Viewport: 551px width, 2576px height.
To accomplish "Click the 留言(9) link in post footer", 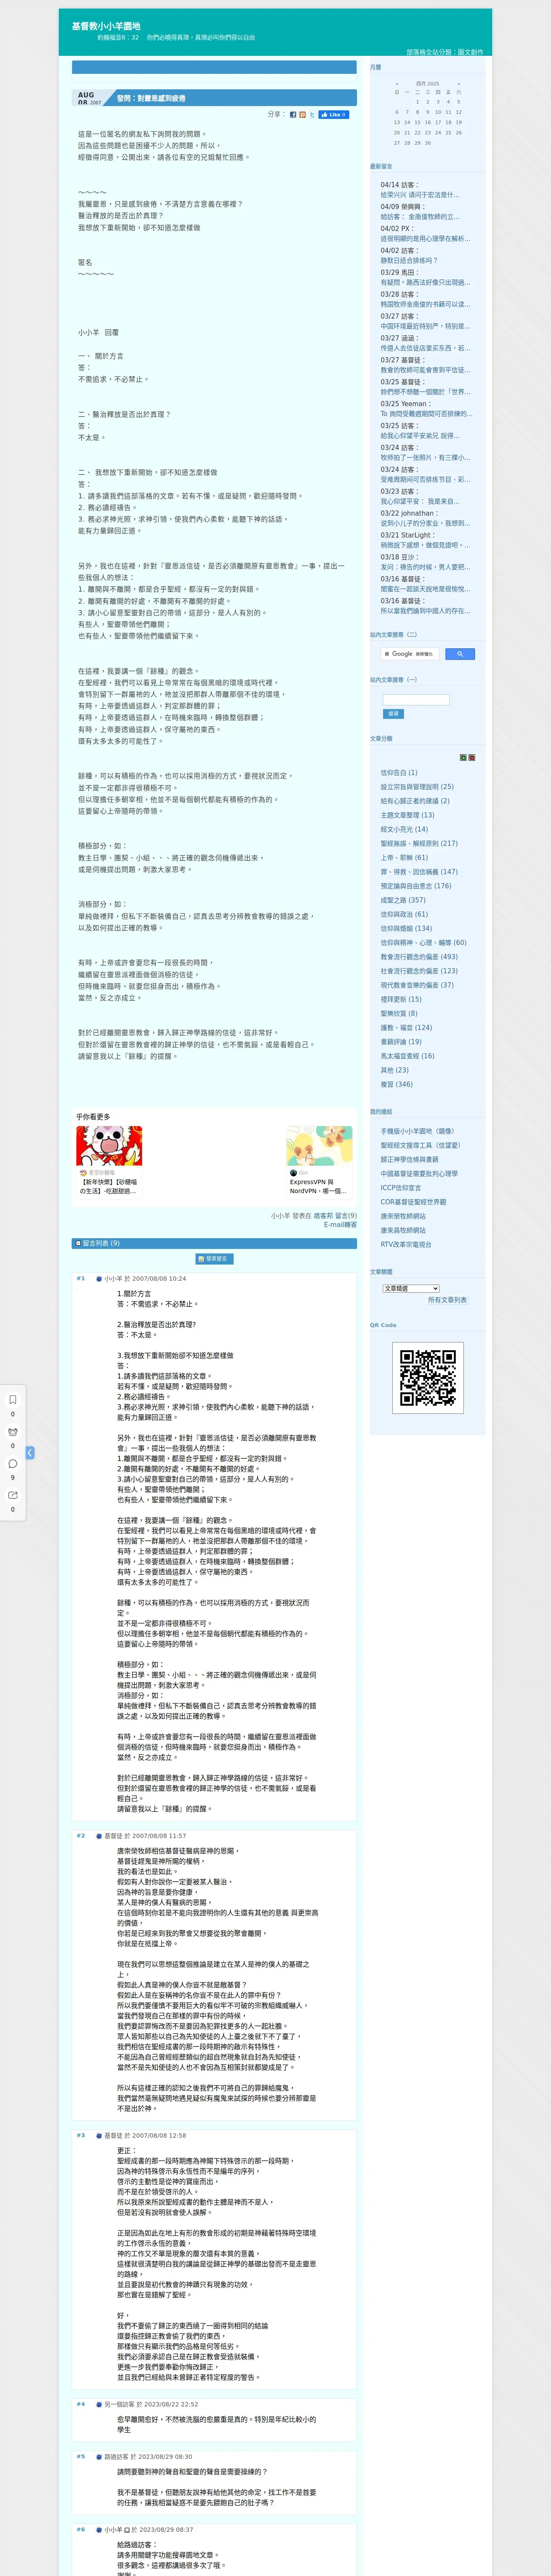I will tap(346, 1216).
